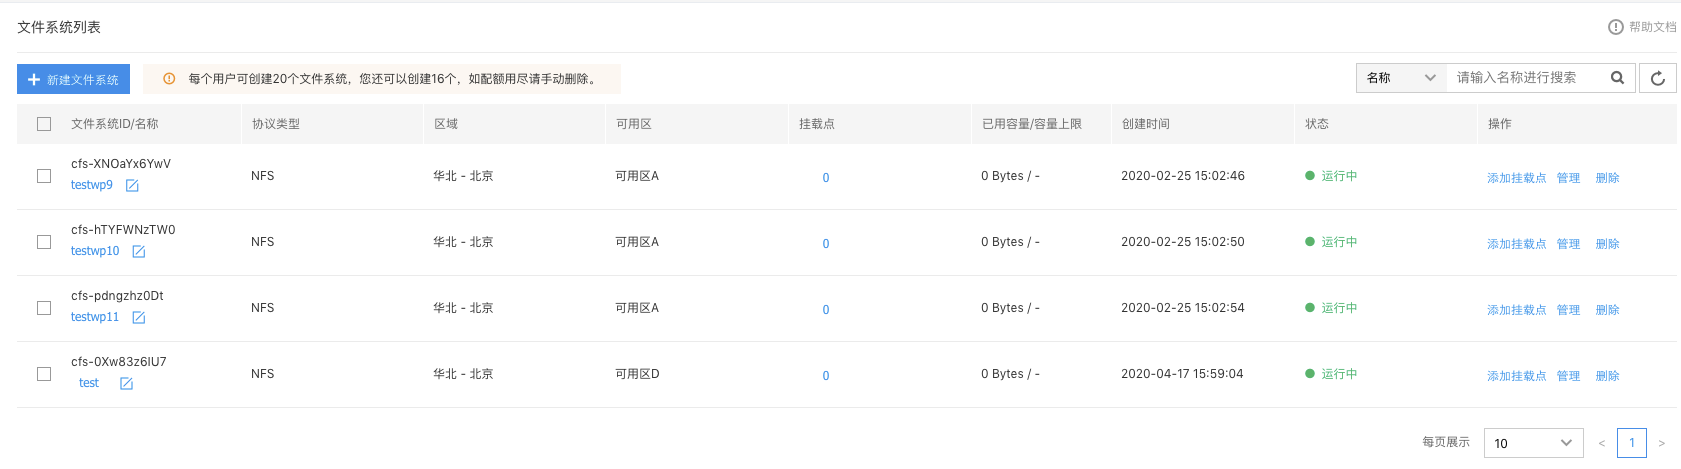The width and height of the screenshot is (1681, 469).
Task: Click 删除 for the testwp11 row
Action: (1607, 310)
